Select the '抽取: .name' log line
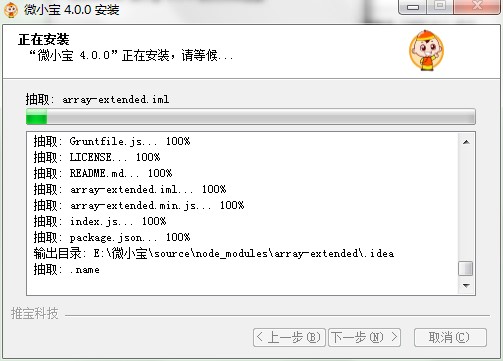This screenshot has height=361, width=503. tap(66, 270)
